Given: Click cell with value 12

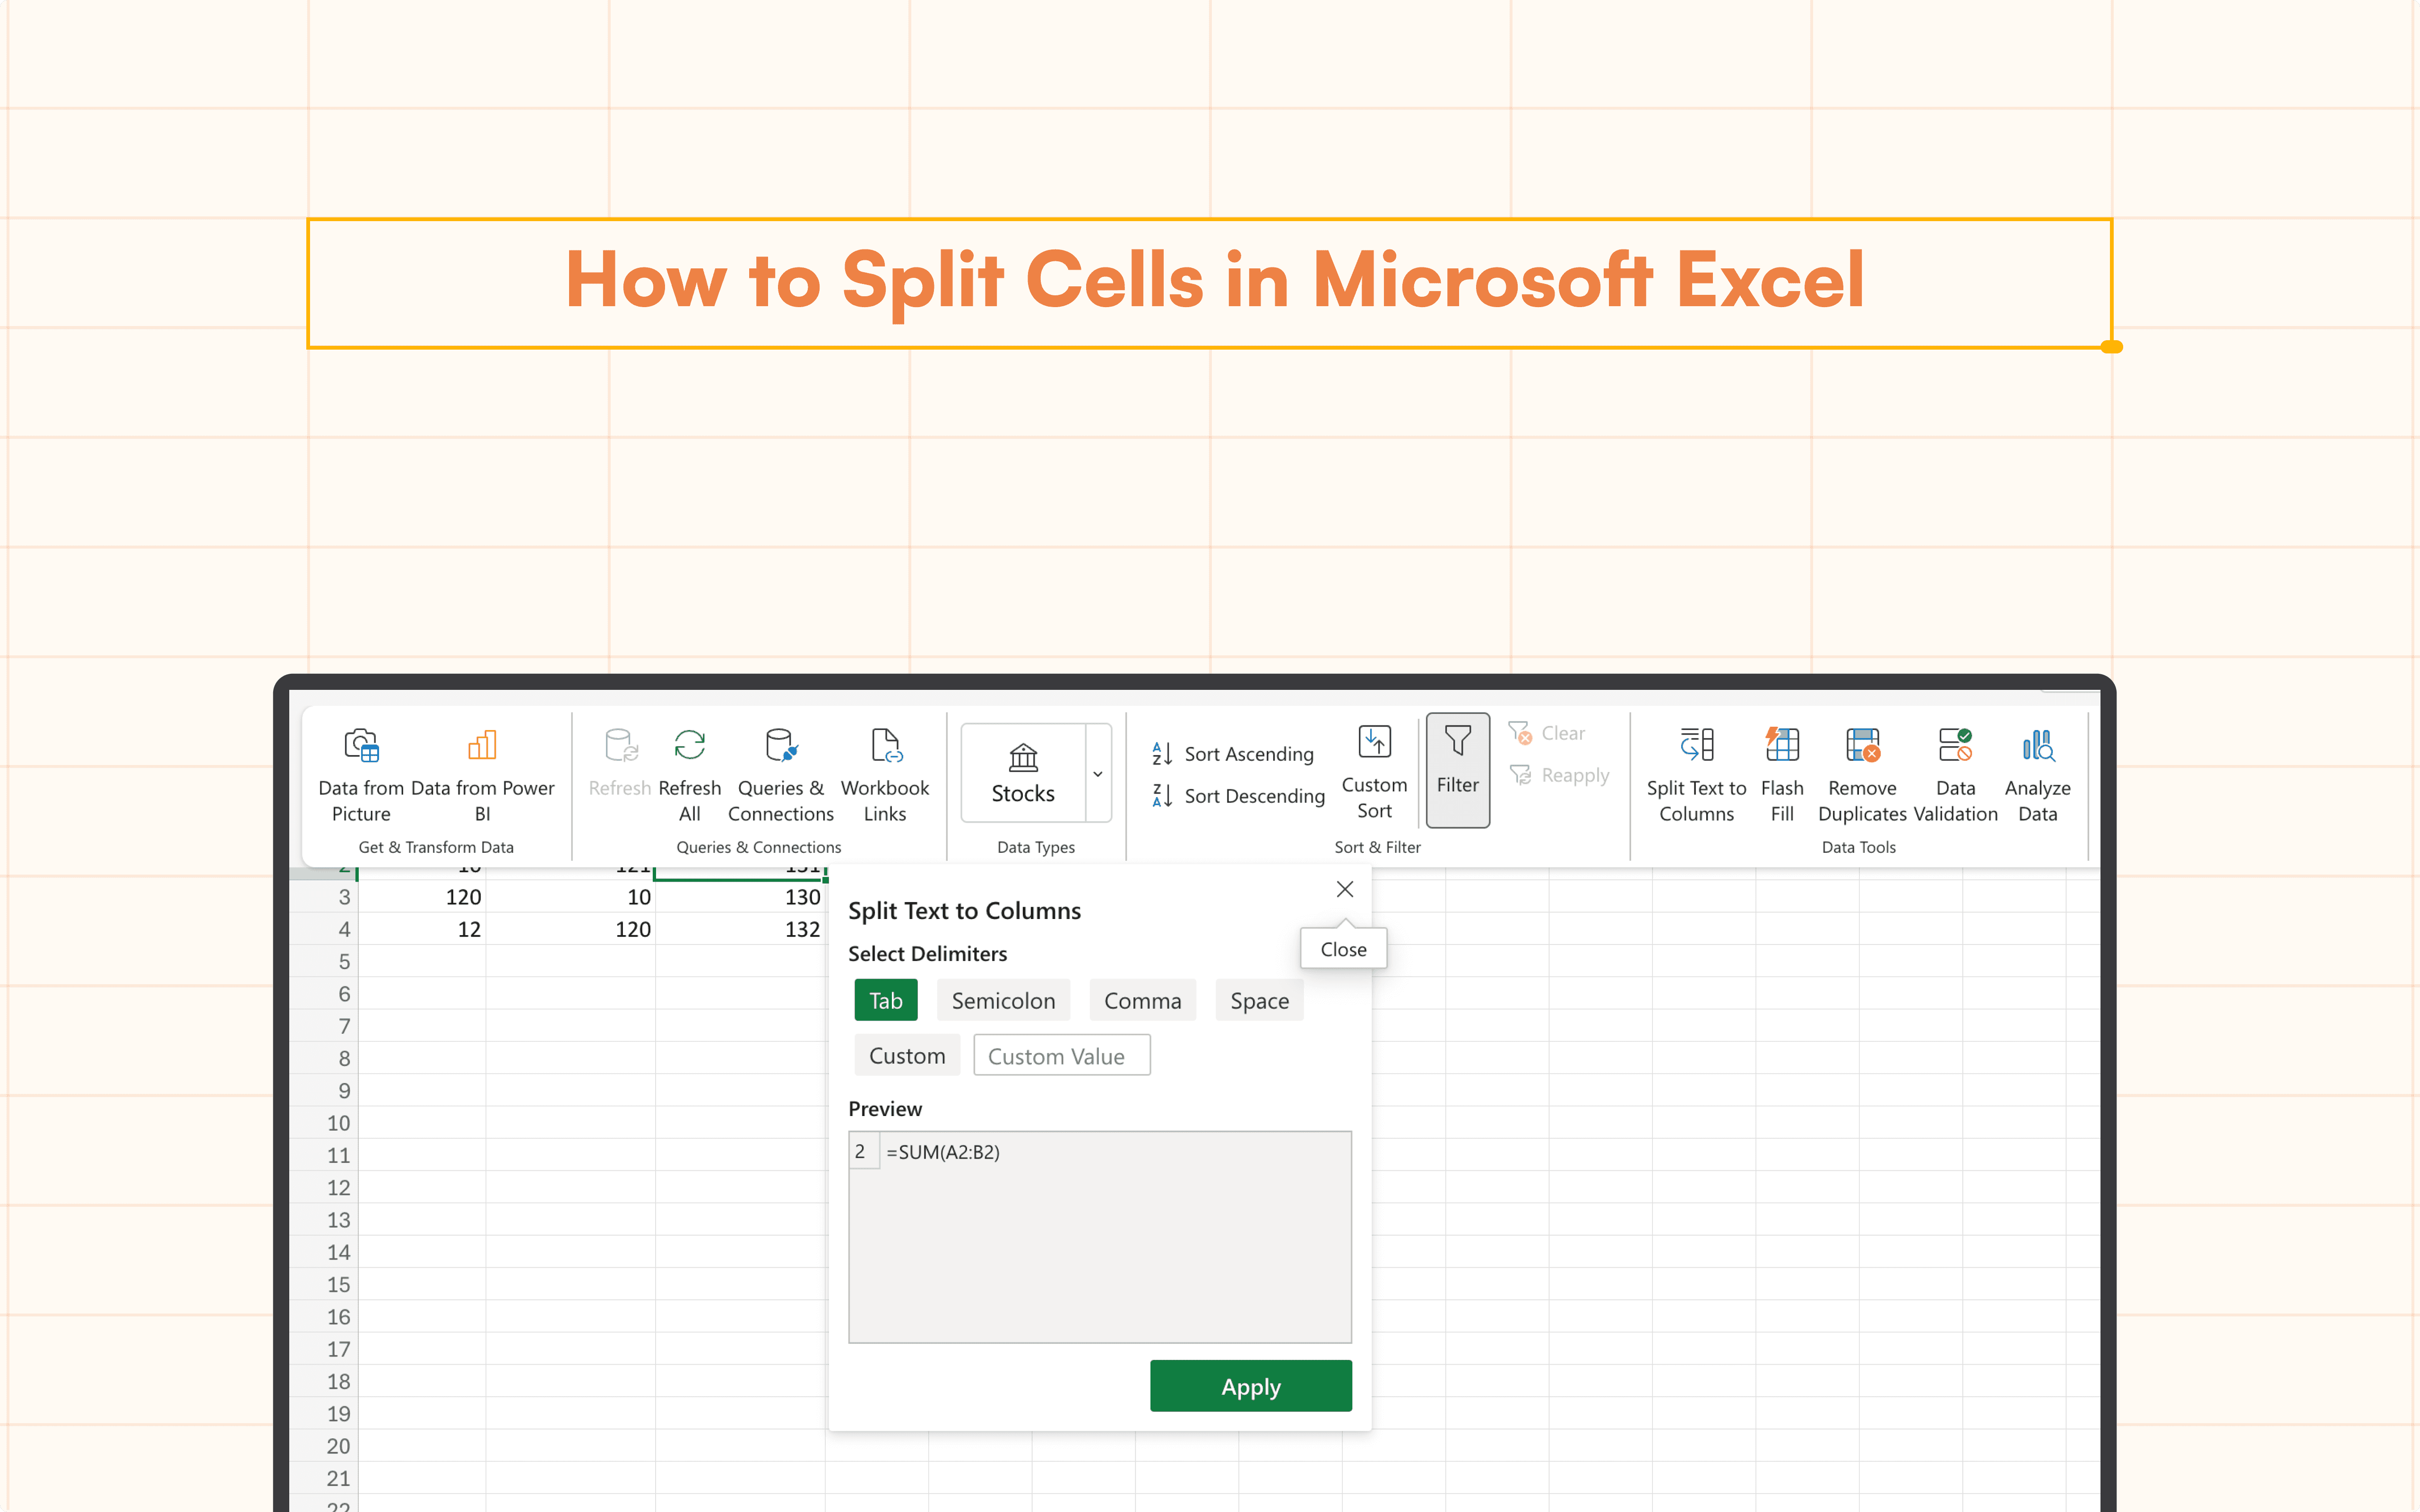Looking at the screenshot, I should [422, 929].
